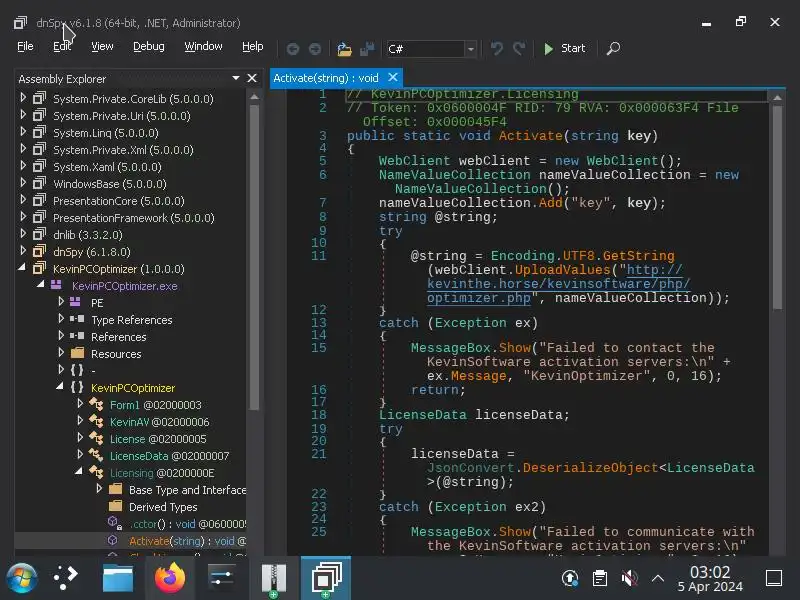800x600 pixels.
Task: Expand the Resources folder node
Action: 61,352
